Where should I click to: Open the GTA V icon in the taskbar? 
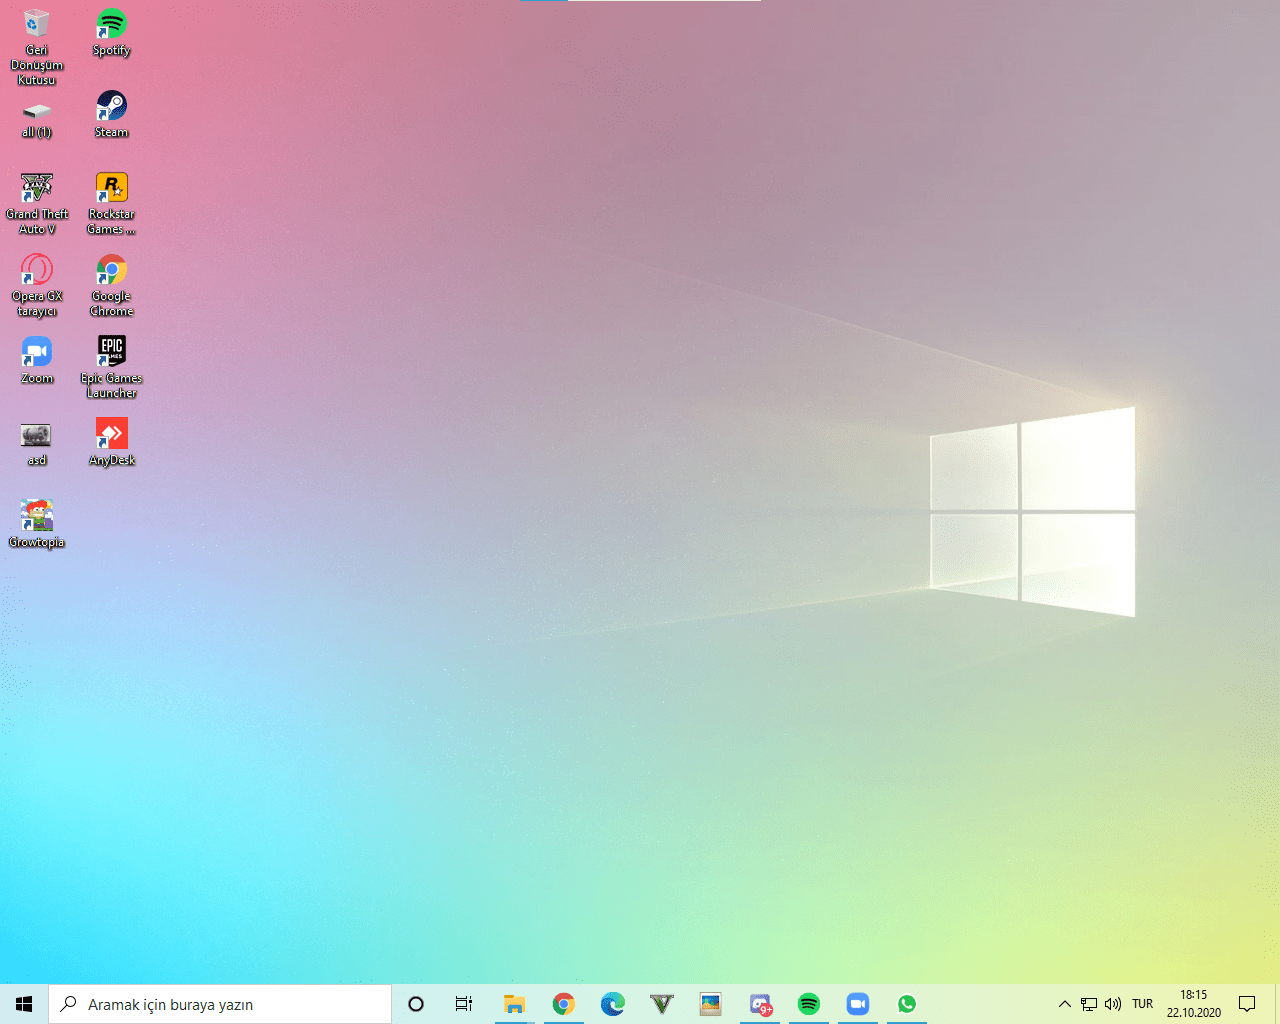pos(662,1004)
